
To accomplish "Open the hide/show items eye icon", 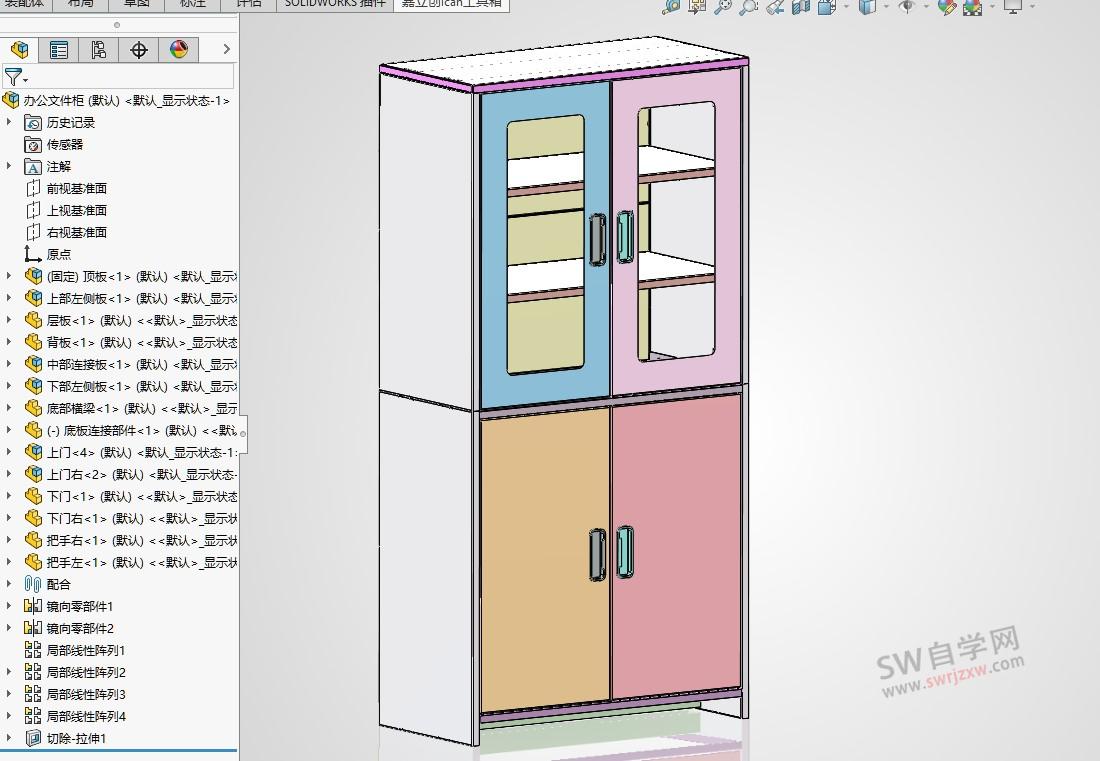I will pyautogui.click(x=906, y=7).
